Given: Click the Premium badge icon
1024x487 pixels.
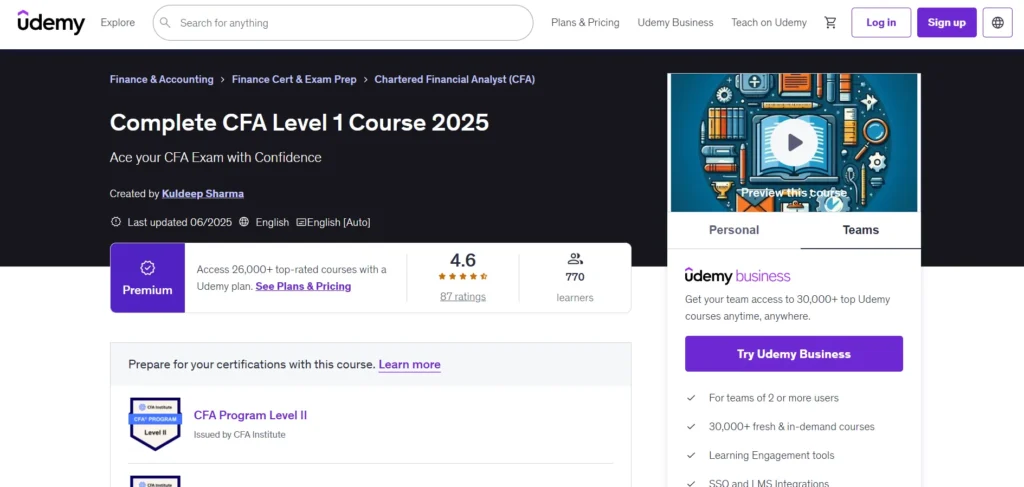Looking at the screenshot, I should [x=147, y=268].
